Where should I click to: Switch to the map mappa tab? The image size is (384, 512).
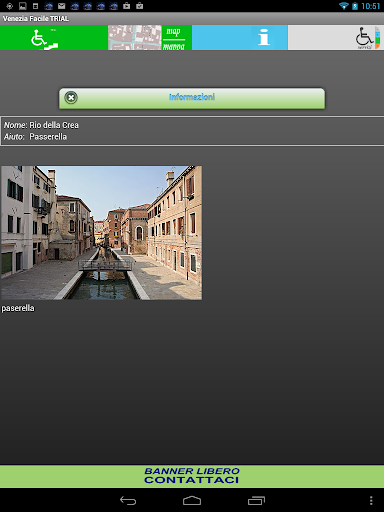[x=150, y=38]
